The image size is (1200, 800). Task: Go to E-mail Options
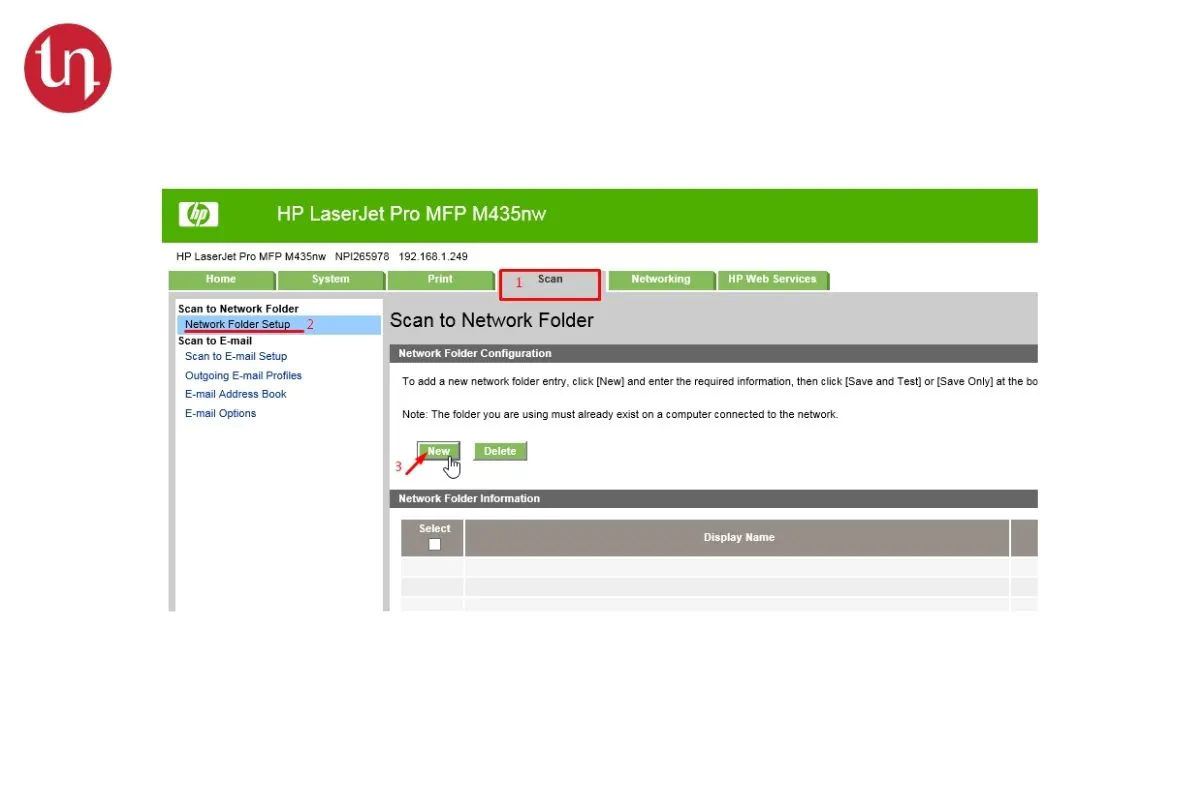pyautogui.click(x=220, y=413)
